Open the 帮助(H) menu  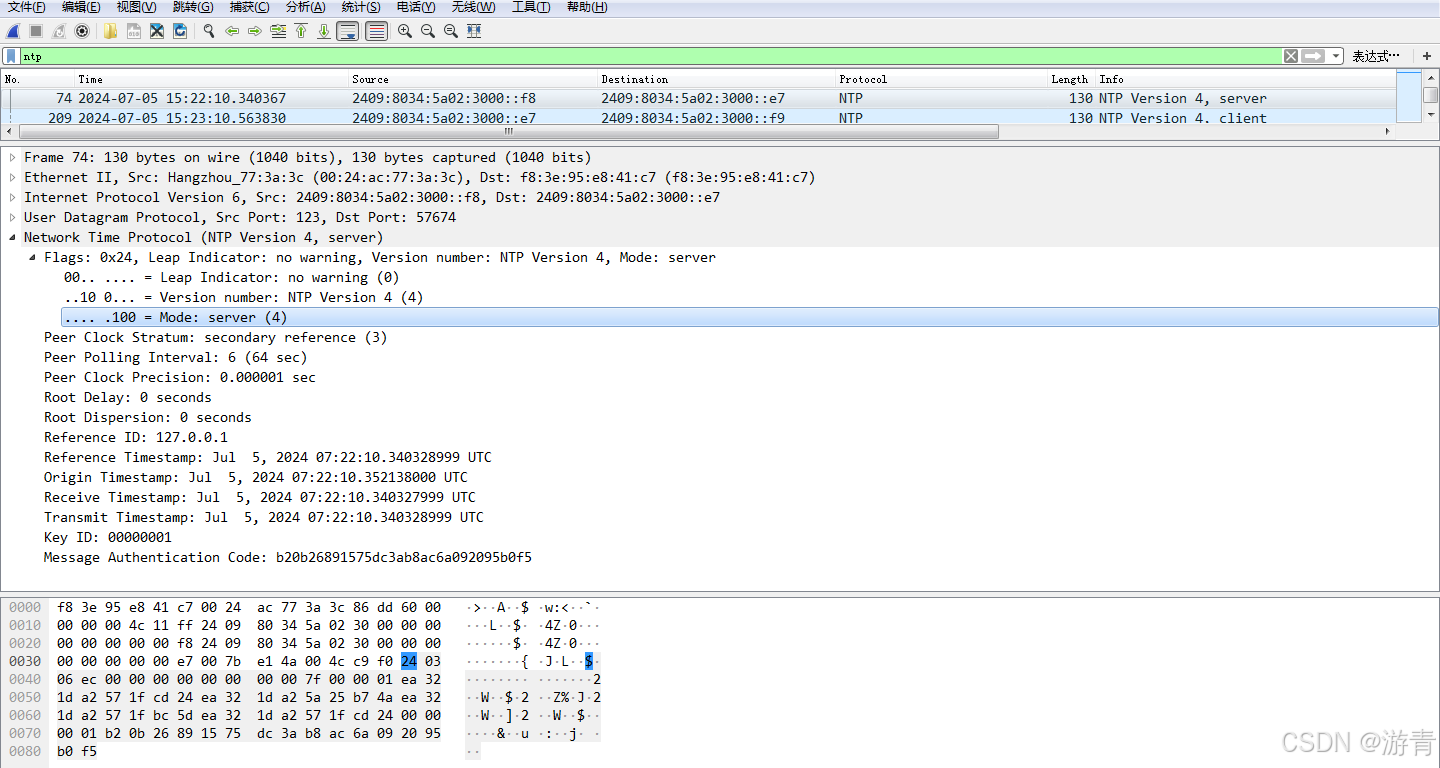coord(587,7)
